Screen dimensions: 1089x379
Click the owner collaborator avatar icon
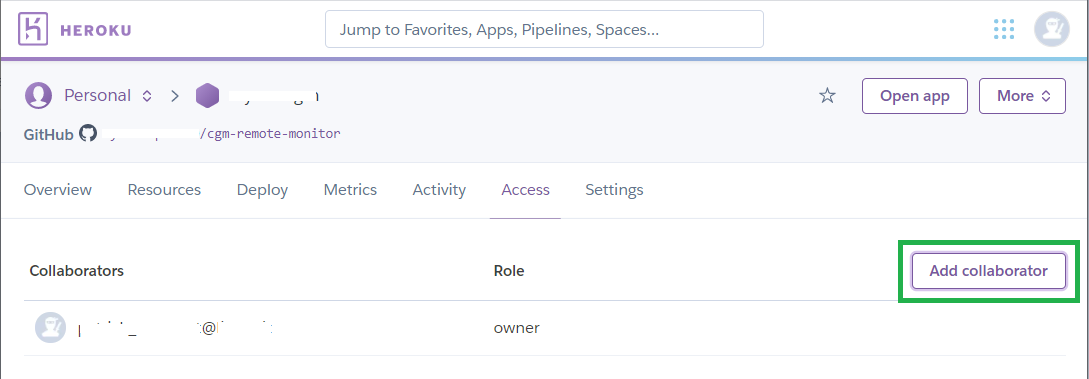click(x=50, y=328)
